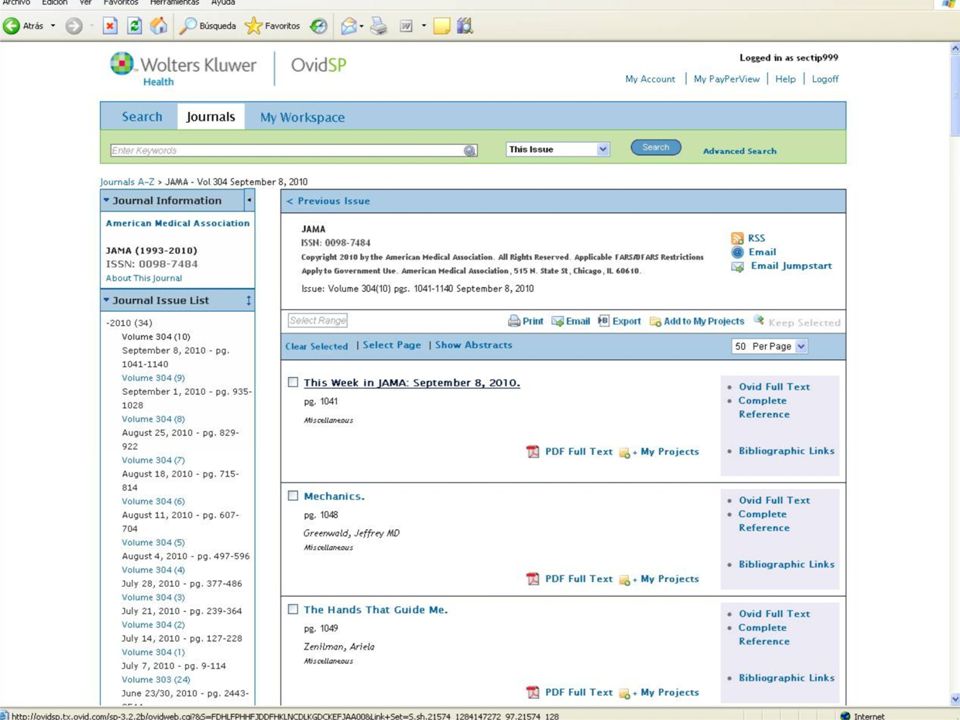This screenshot has height=720, width=960.
Task: Print the page from browser toolbar
Action: pos(379,26)
